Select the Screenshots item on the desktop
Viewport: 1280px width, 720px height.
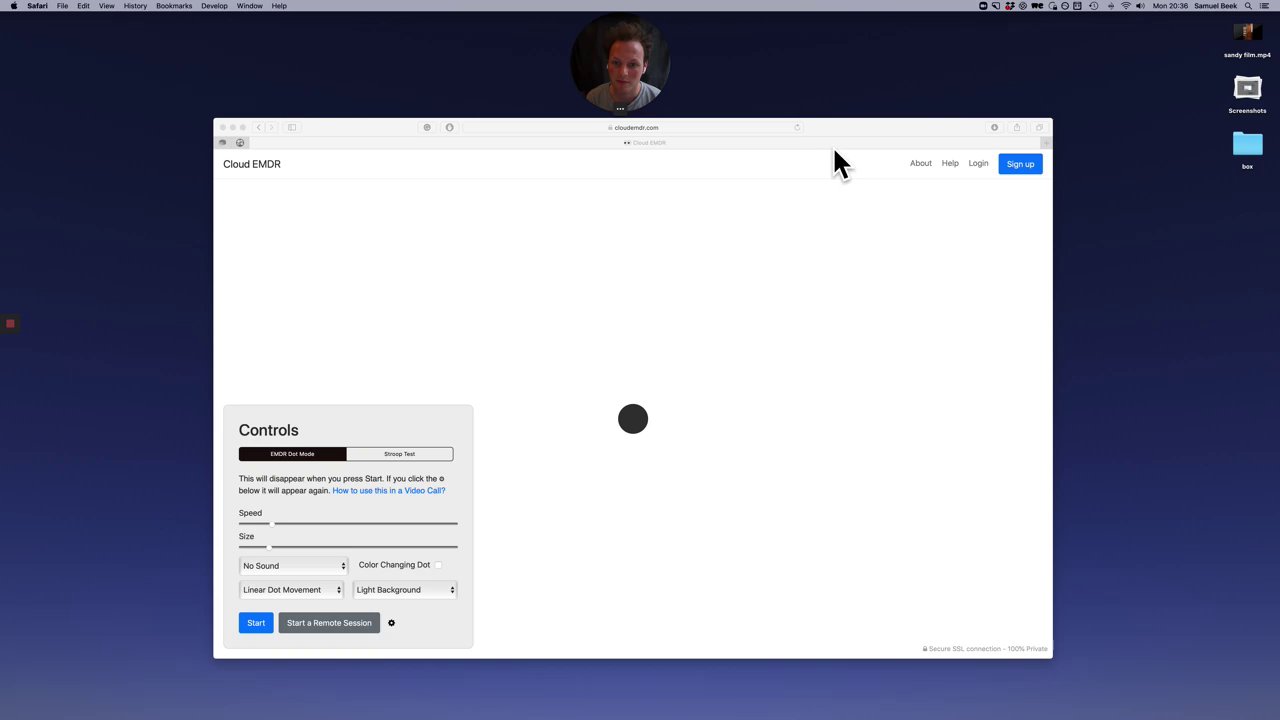pyautogui.click(x=1247, y=95)
